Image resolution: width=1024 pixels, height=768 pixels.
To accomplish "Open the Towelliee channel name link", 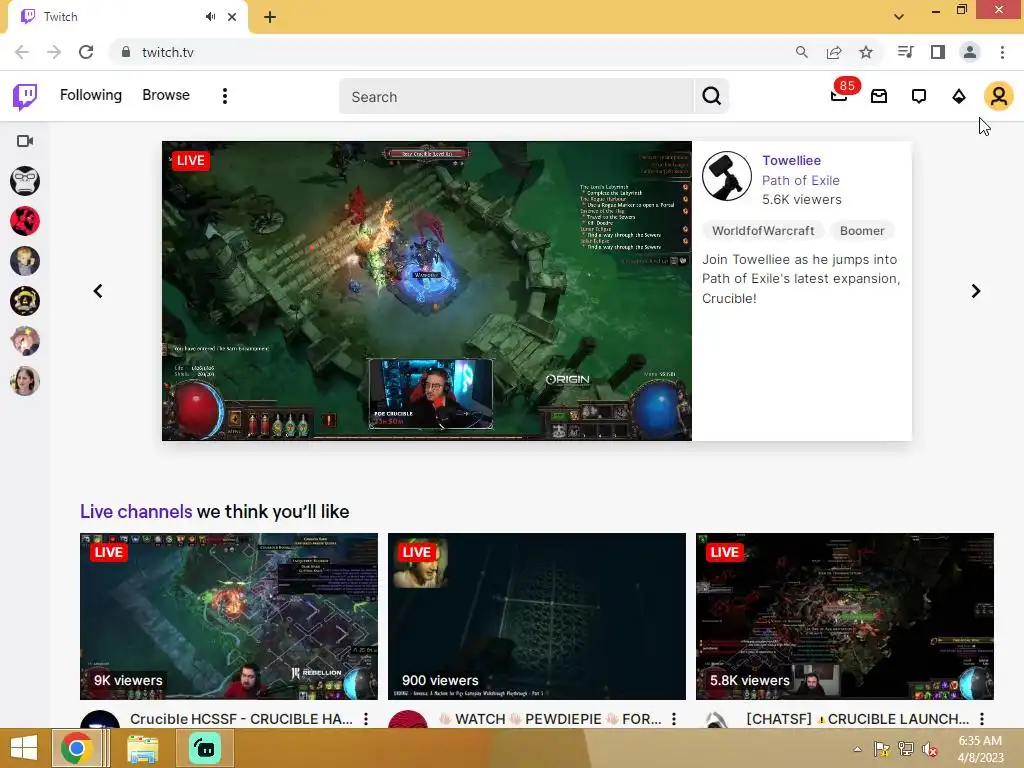I will (x=792, y=161).
